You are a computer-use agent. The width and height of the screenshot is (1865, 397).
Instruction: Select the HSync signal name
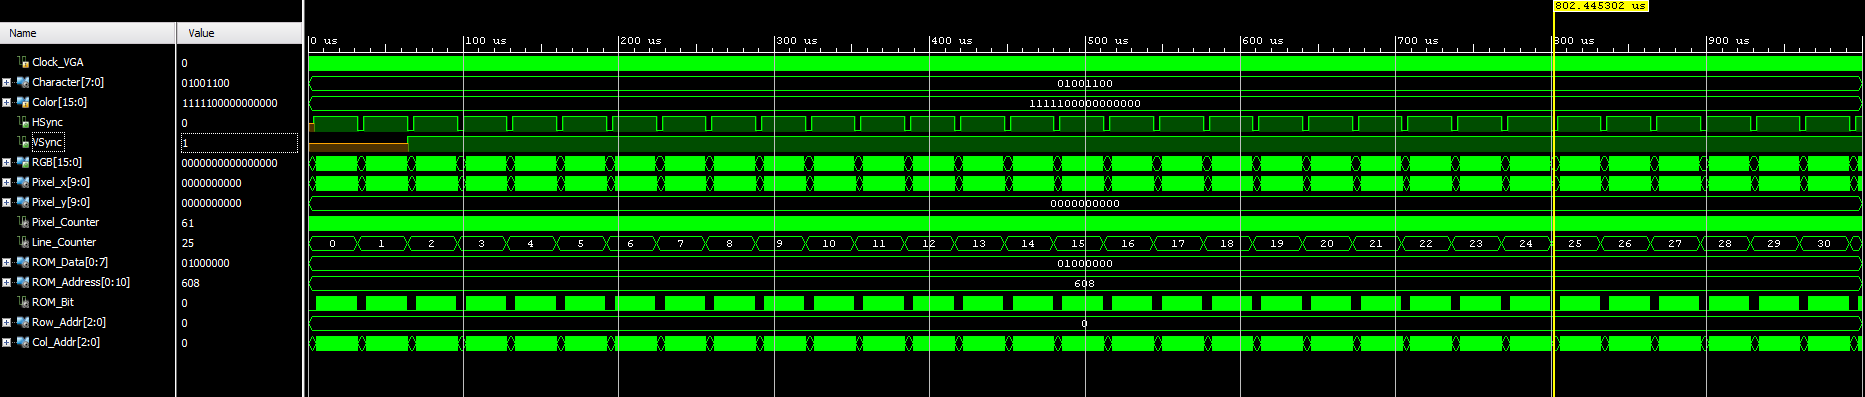pos(47,122)
